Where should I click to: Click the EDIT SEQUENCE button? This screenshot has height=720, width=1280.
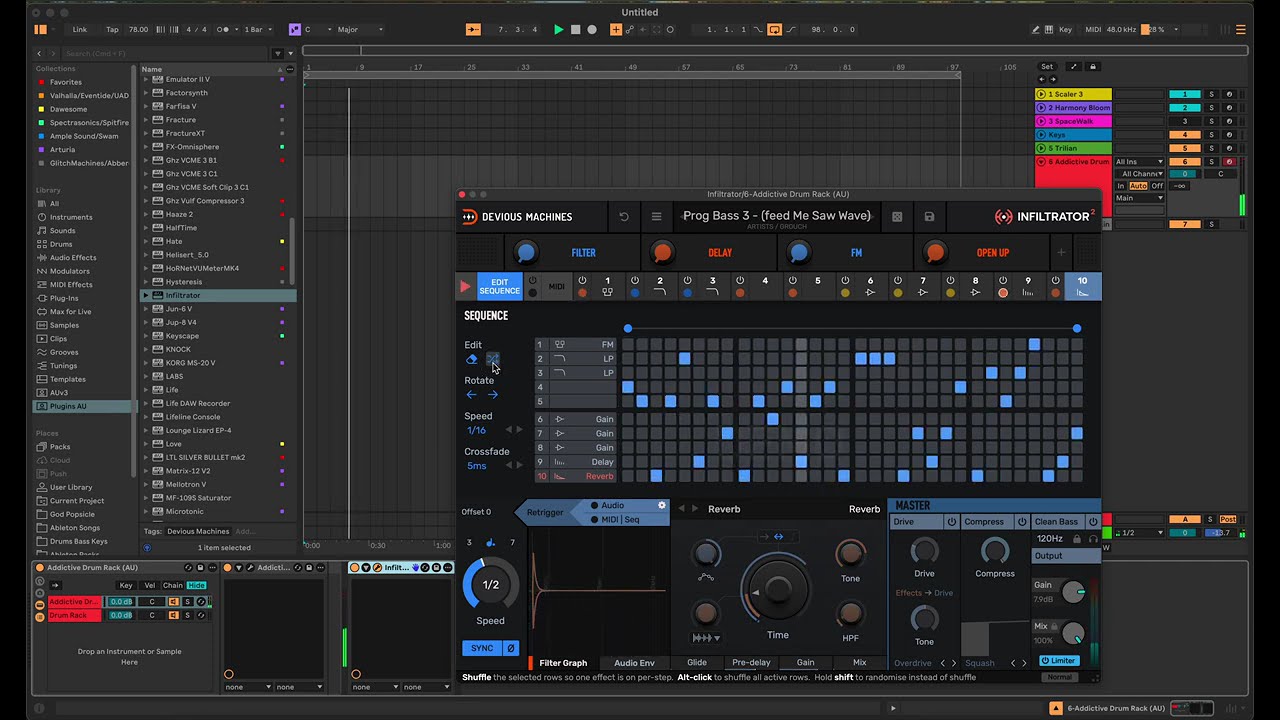(500, 287)
